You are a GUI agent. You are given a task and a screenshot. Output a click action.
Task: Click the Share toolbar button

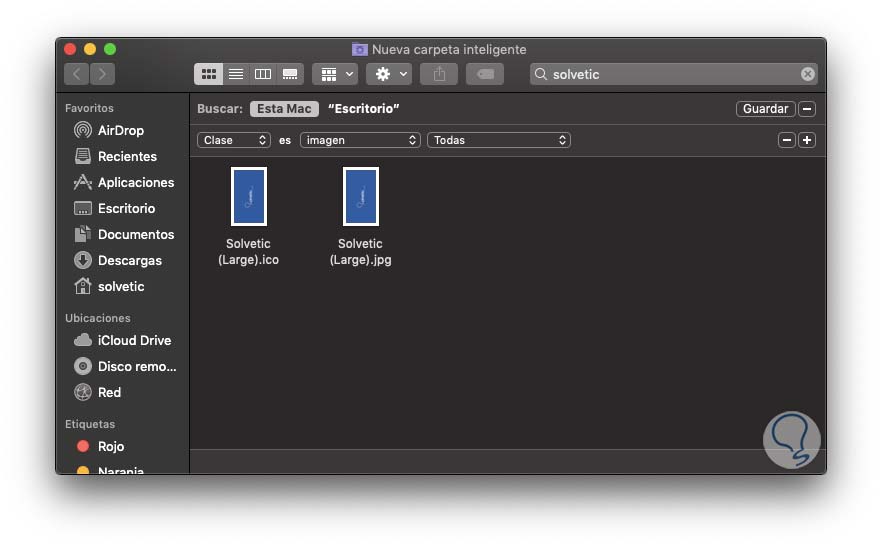pos(439,74)
